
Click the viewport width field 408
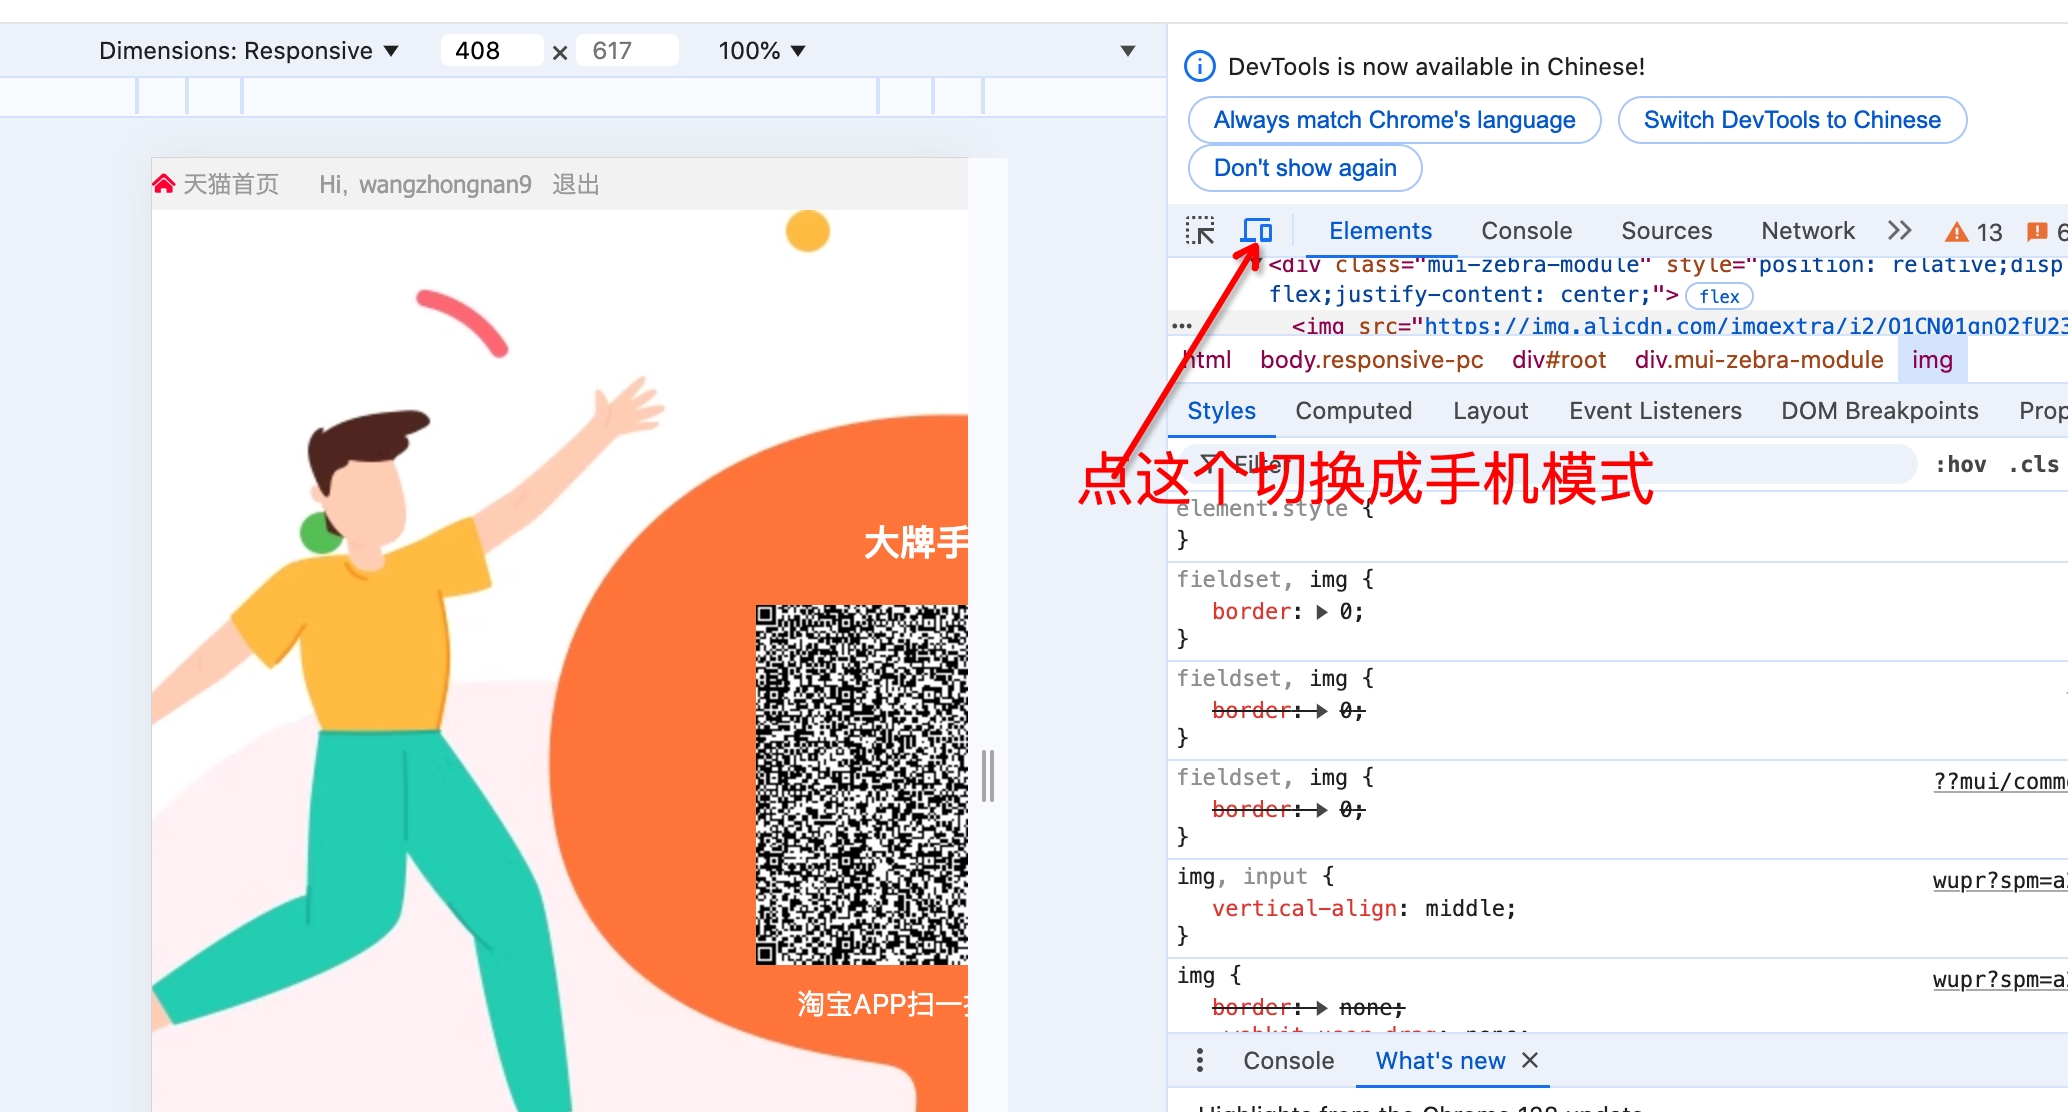[x=492, y=51]
